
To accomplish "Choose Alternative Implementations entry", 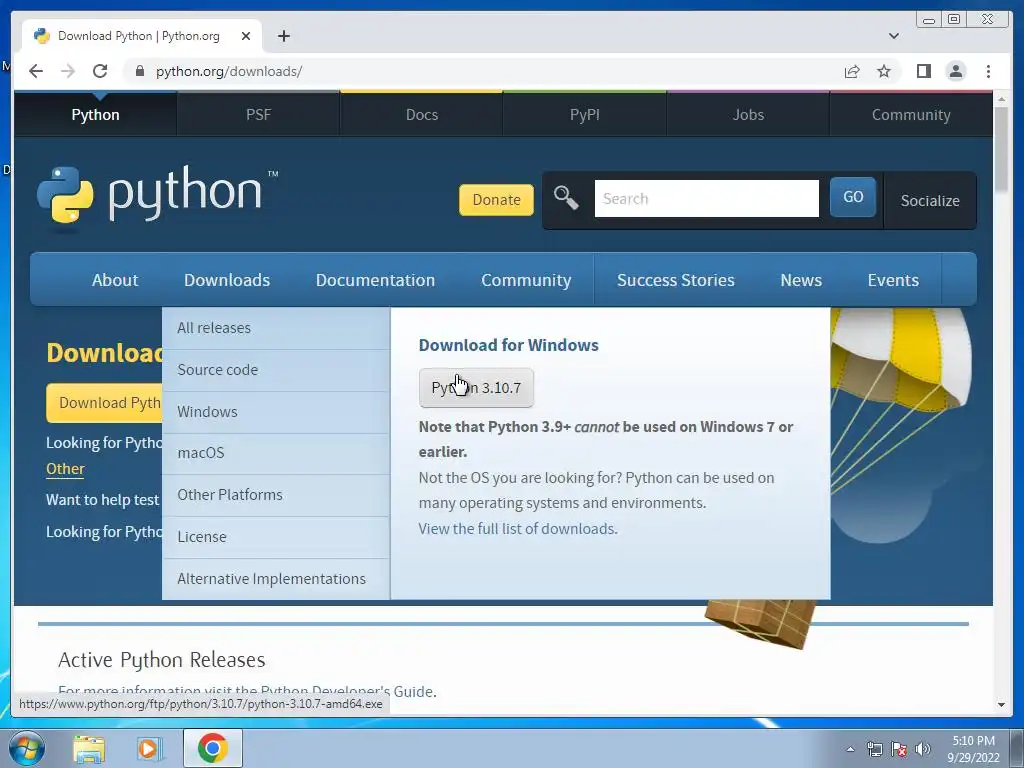I will 276,579.
